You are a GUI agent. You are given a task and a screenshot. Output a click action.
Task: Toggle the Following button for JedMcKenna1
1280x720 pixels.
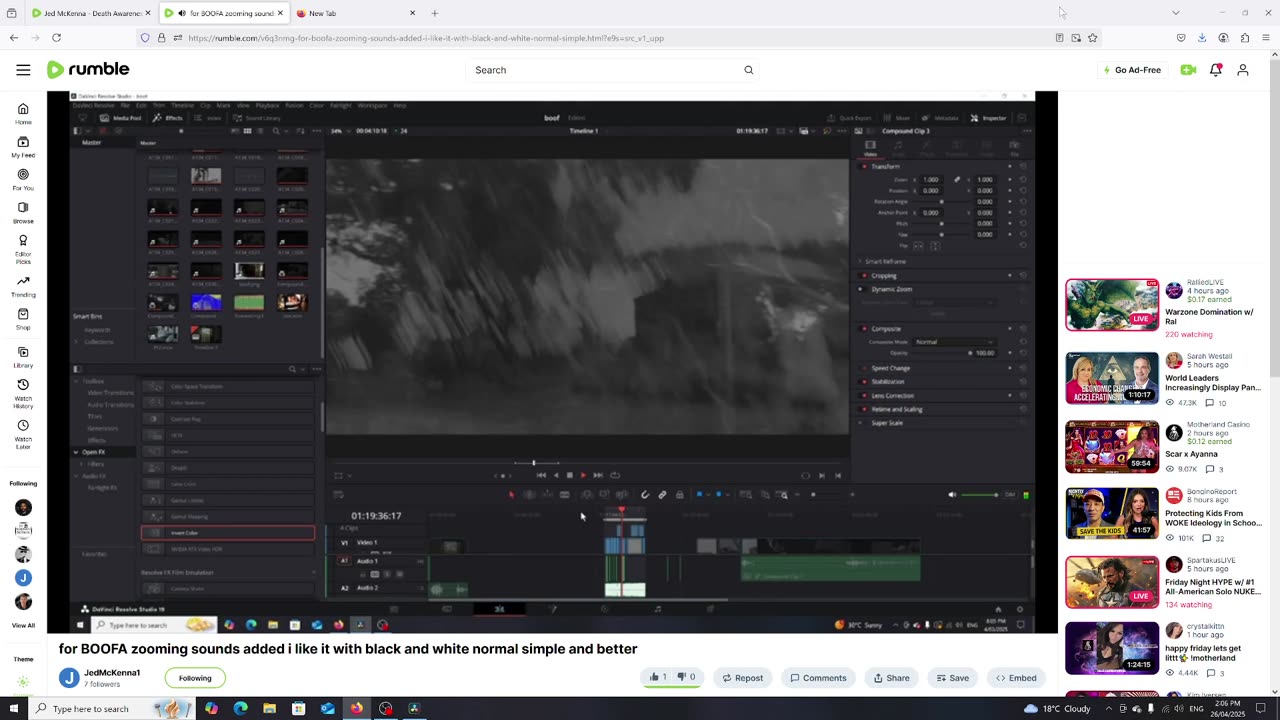tap(195, 678)
